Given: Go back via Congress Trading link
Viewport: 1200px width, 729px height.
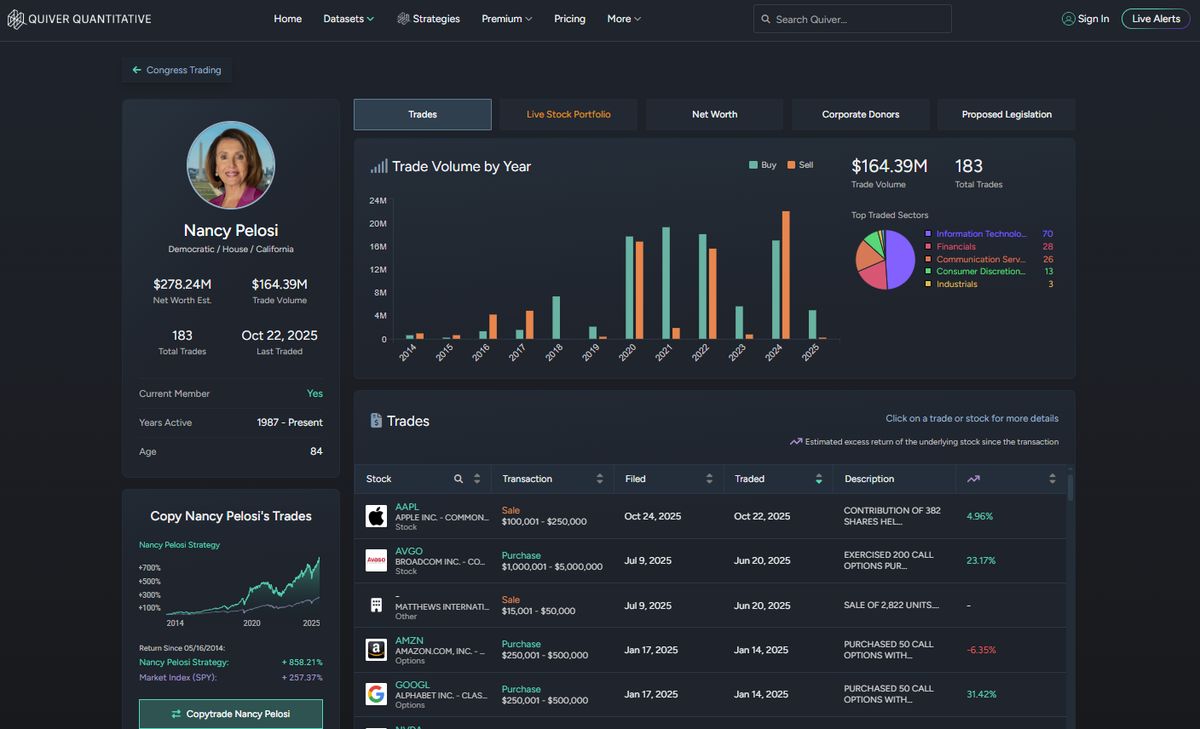Looking at the screenshot, I should click(x=177, y=70).
